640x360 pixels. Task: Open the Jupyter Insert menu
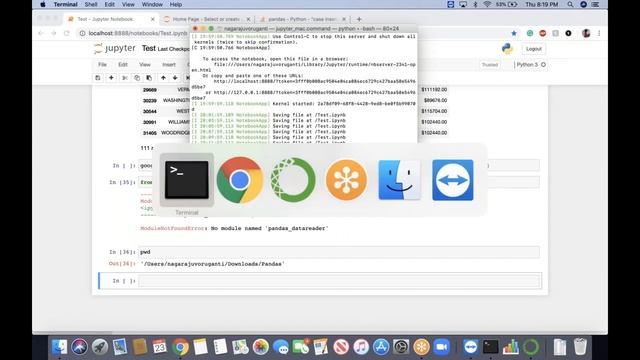[x=169, y=64]
